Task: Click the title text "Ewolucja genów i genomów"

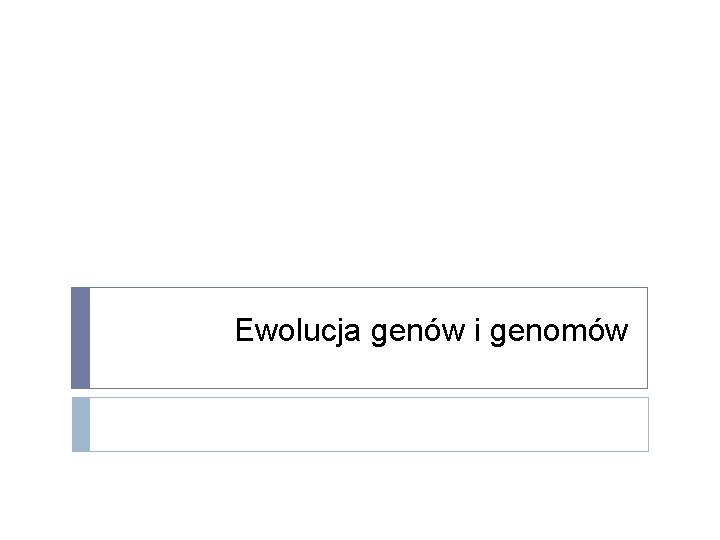Action: coord(431,331)
